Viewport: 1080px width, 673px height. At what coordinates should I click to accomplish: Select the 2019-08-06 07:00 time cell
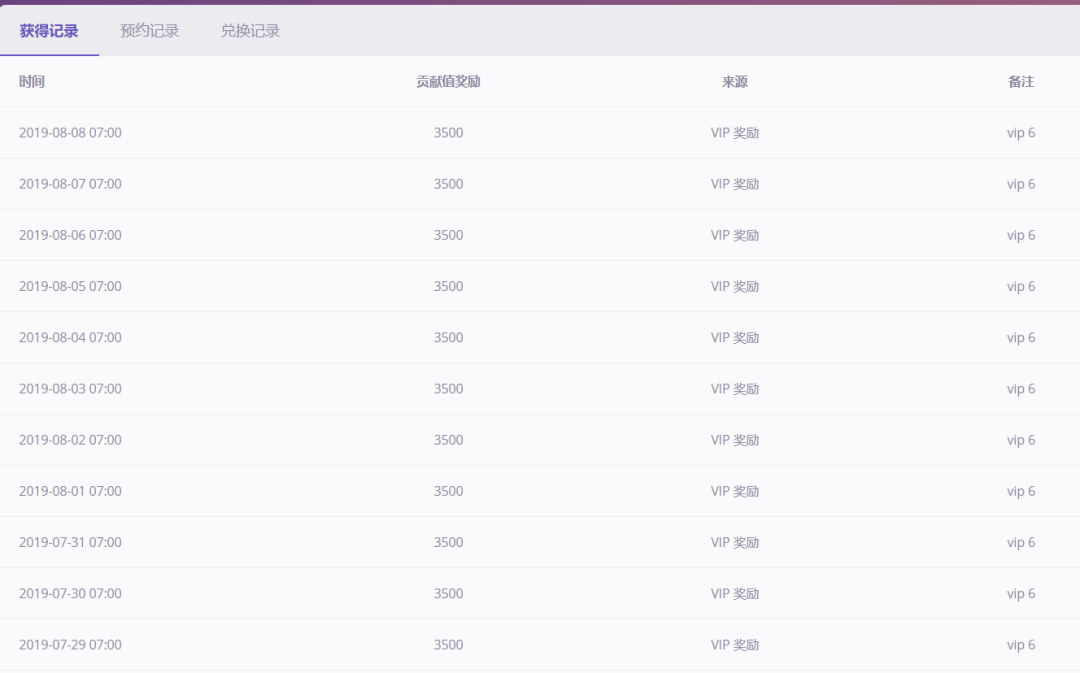70,235
